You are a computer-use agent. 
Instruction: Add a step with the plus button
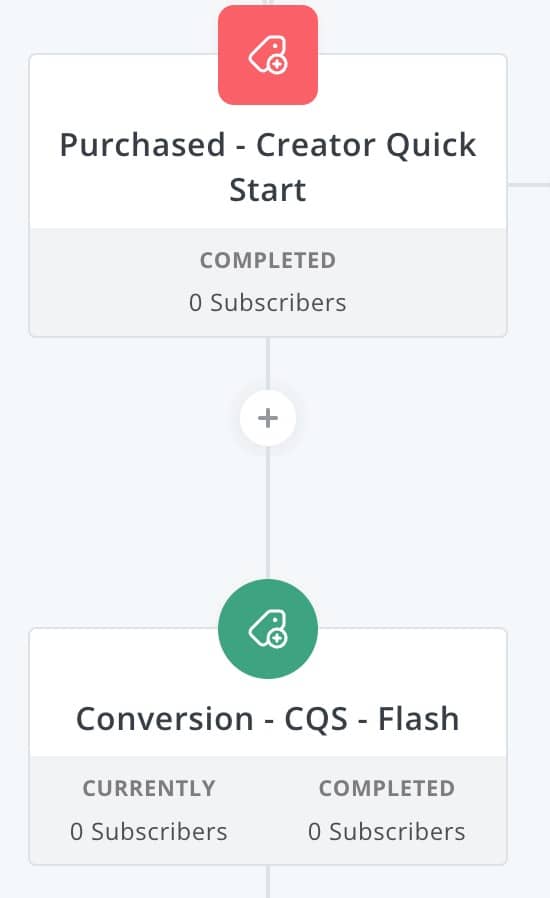pyautogui.click(x=268, y=418)
